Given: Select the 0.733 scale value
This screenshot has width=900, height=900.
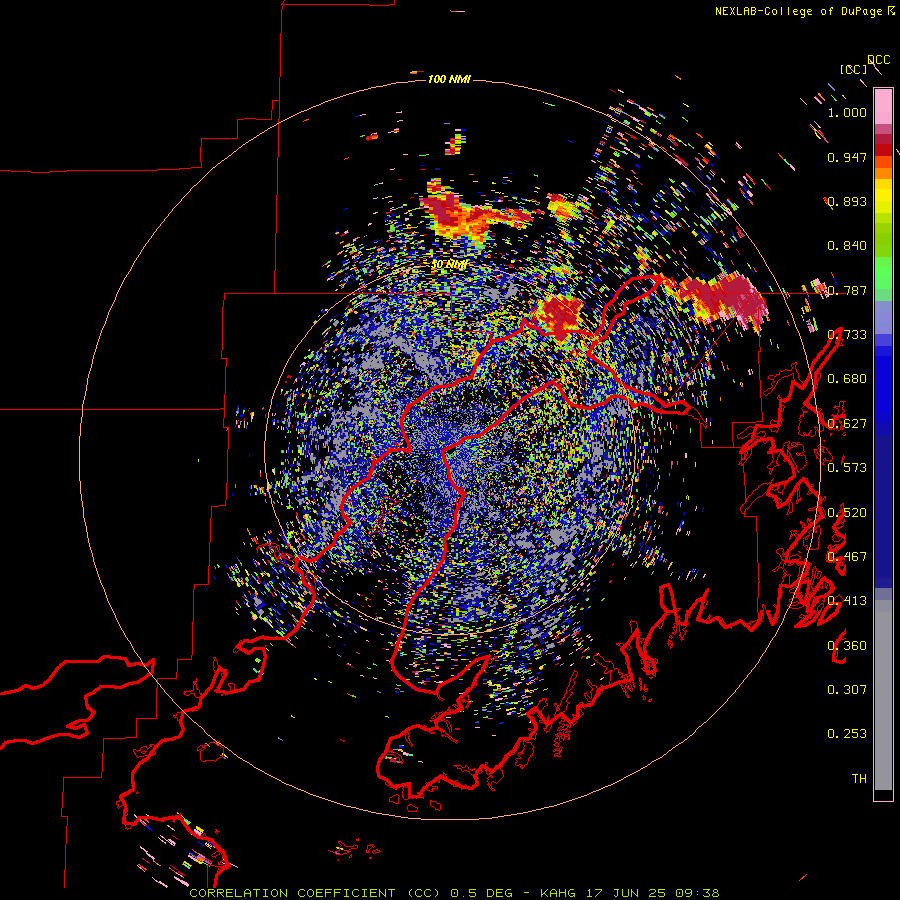Looking at the screenshot, I should point(847,335).
